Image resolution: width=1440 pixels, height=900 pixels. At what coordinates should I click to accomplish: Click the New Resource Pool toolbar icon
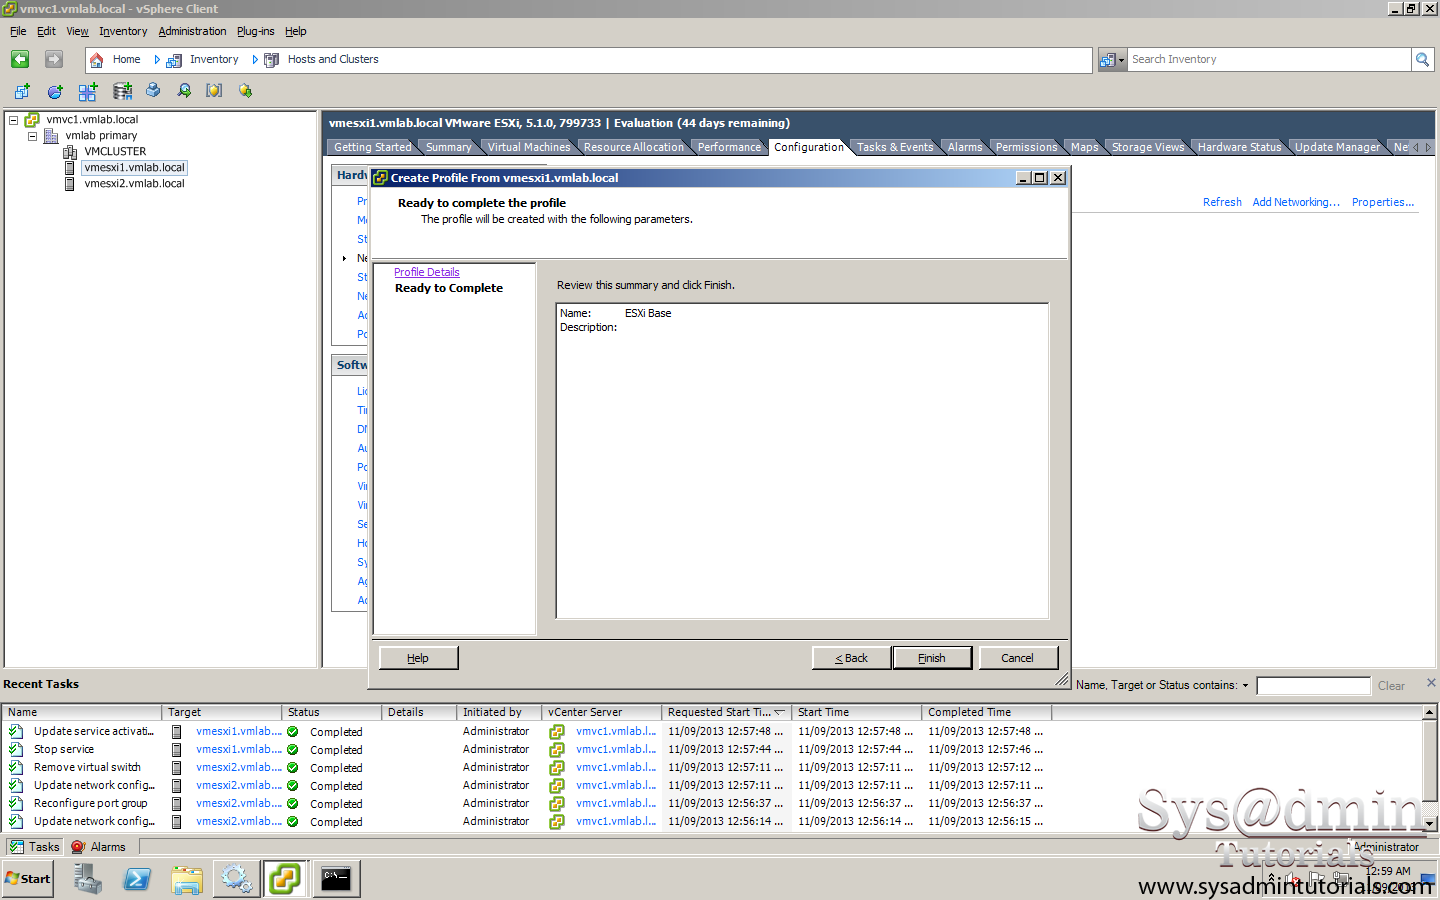[55, 91]
